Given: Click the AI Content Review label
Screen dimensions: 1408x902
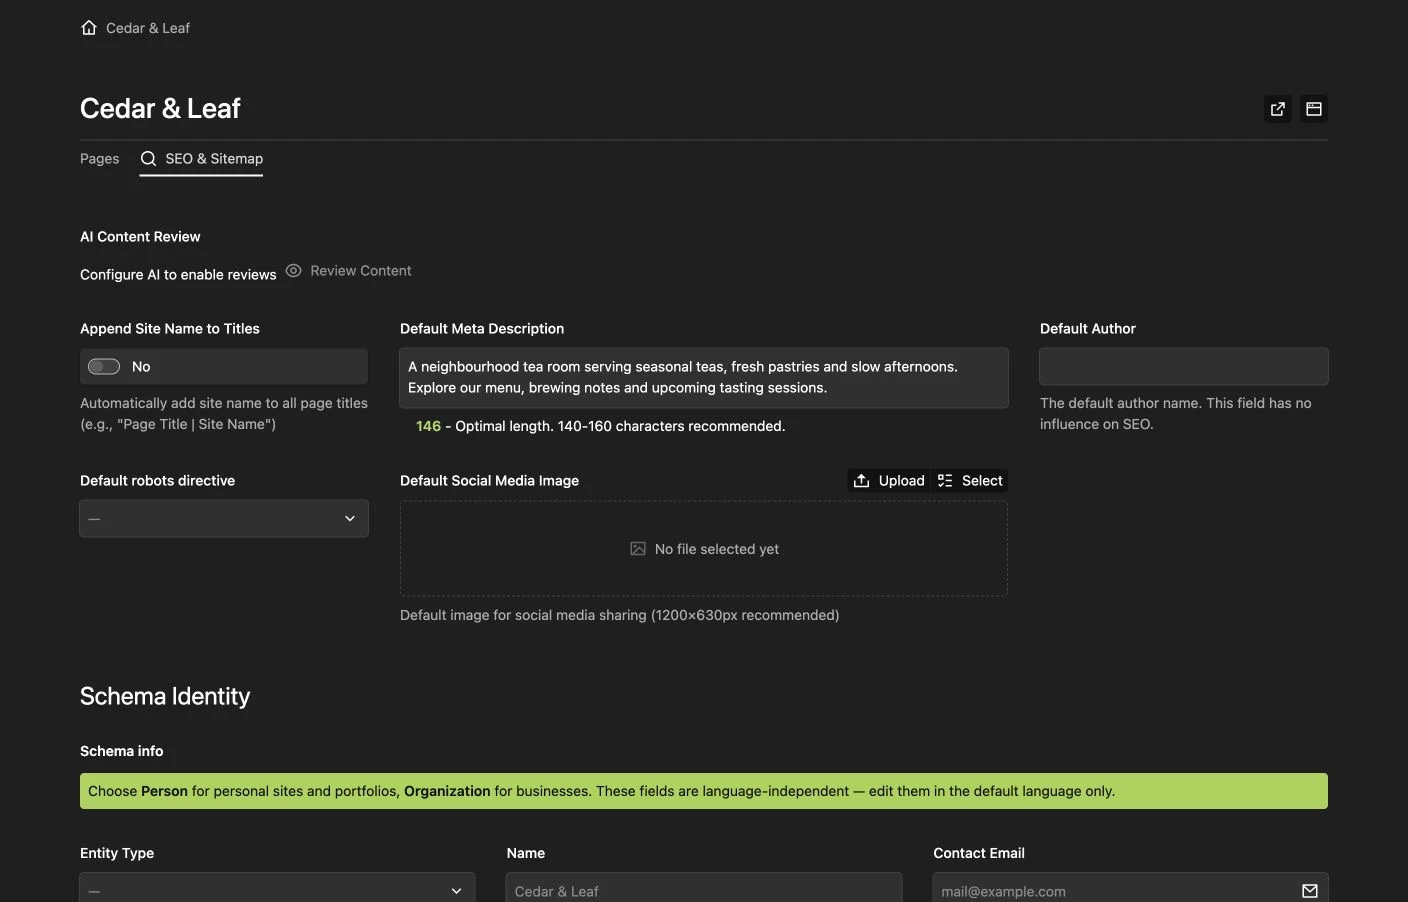Looking at the screenshot, I should (140, 237).
